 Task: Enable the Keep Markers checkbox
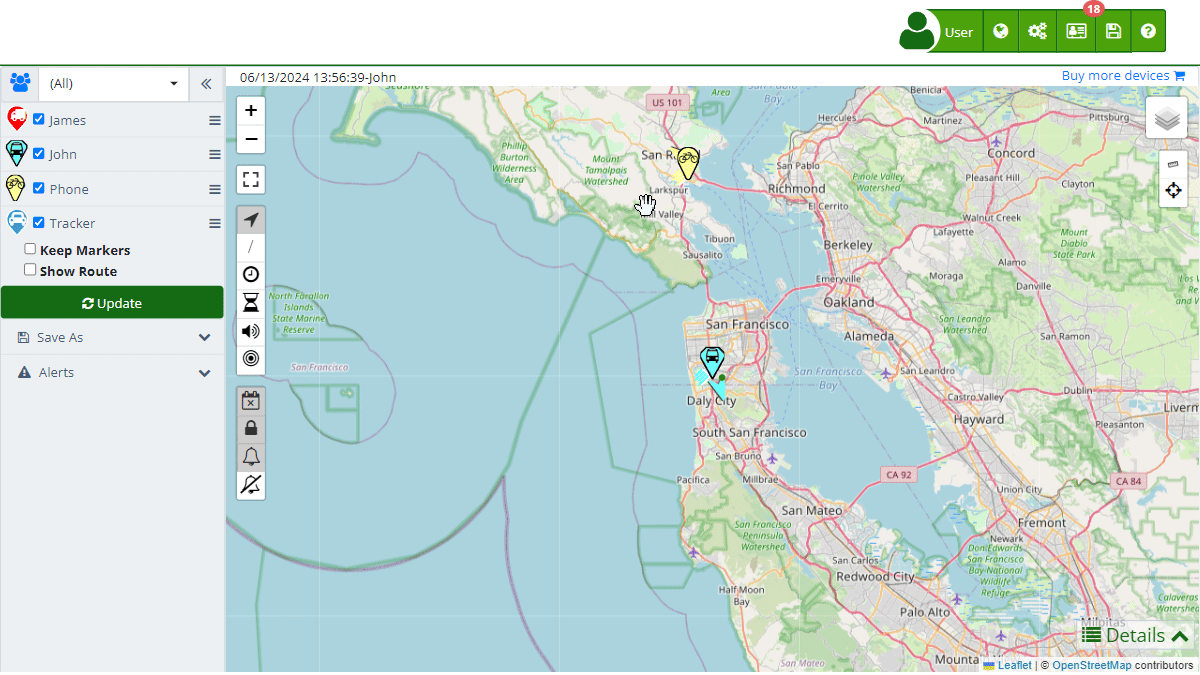point(30,249)
